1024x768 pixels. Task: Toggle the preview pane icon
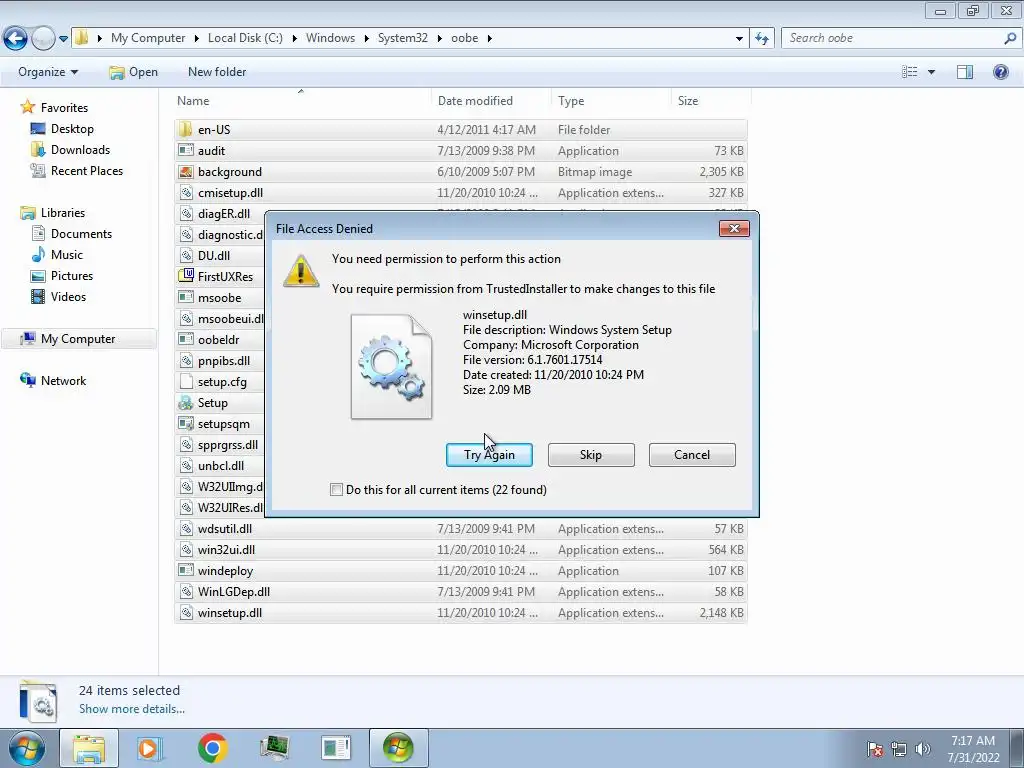(965, 72)
